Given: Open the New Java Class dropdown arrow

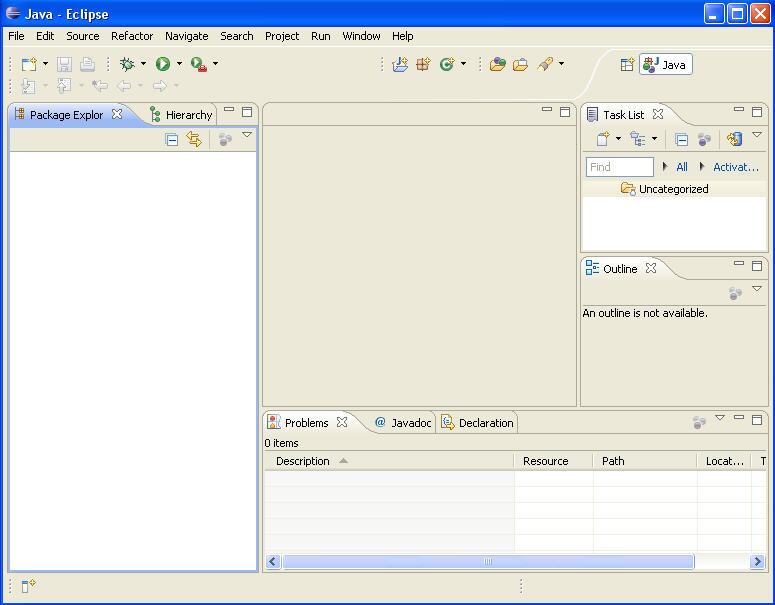Looking at the screenshot, I should pos(463,64).
